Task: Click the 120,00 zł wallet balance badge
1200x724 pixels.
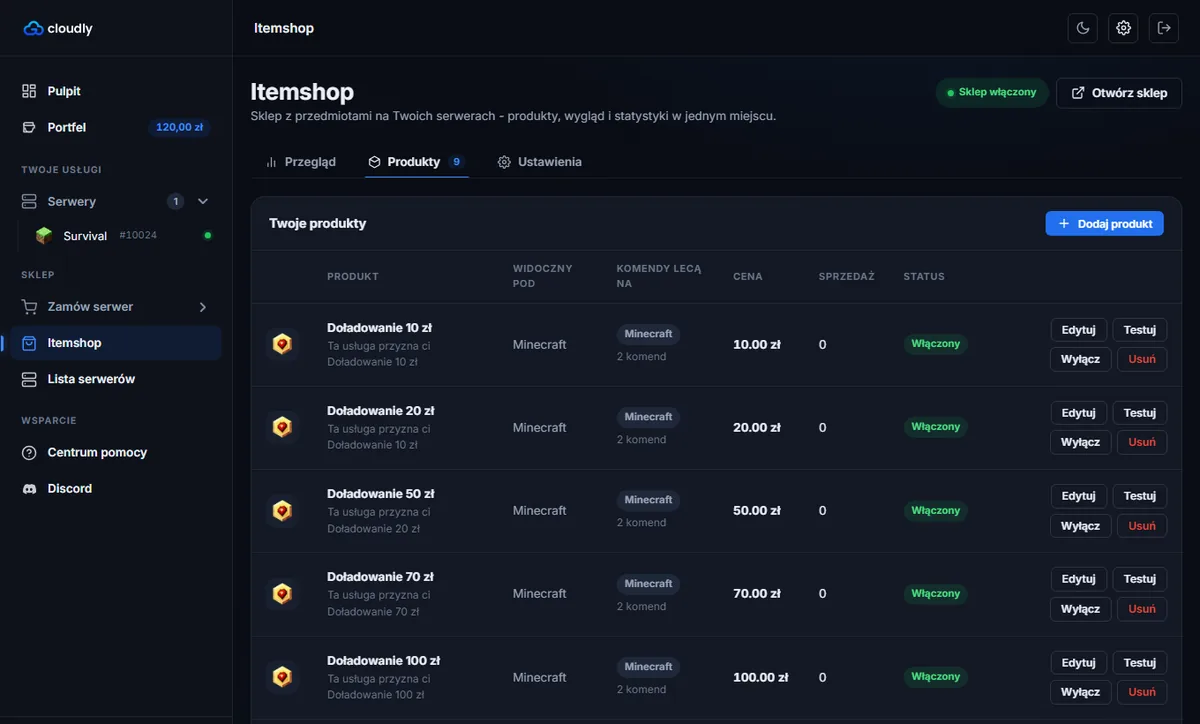Action: point(180,127)
